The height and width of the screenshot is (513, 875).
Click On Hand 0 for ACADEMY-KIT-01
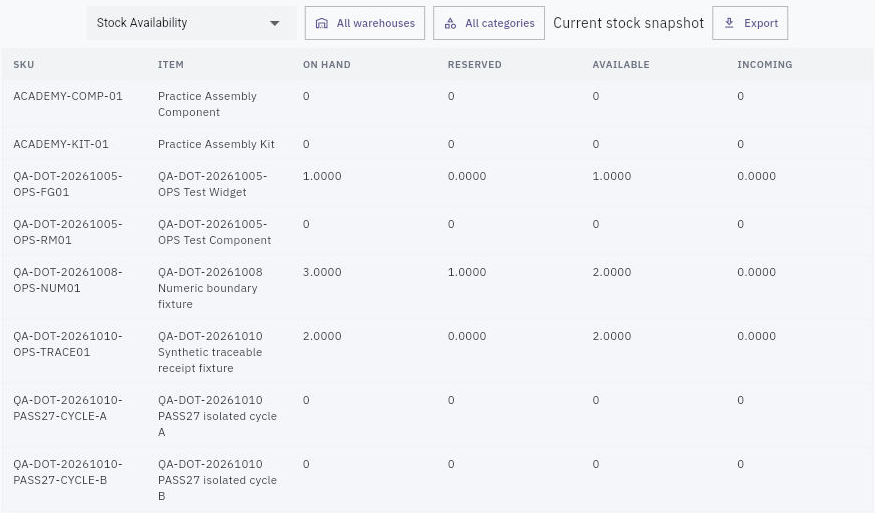tap(306, 144)
